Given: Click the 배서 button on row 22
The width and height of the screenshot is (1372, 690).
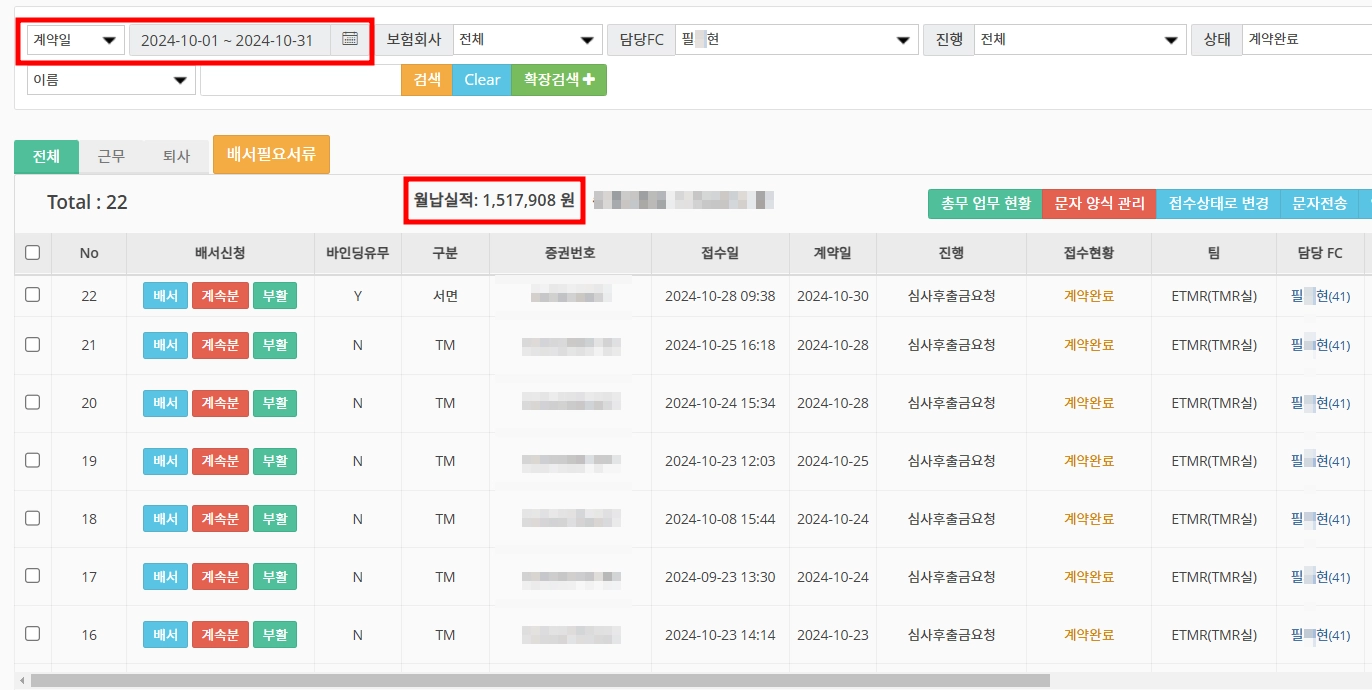Looking at the screenshot, I should click(x=164, y=295).
